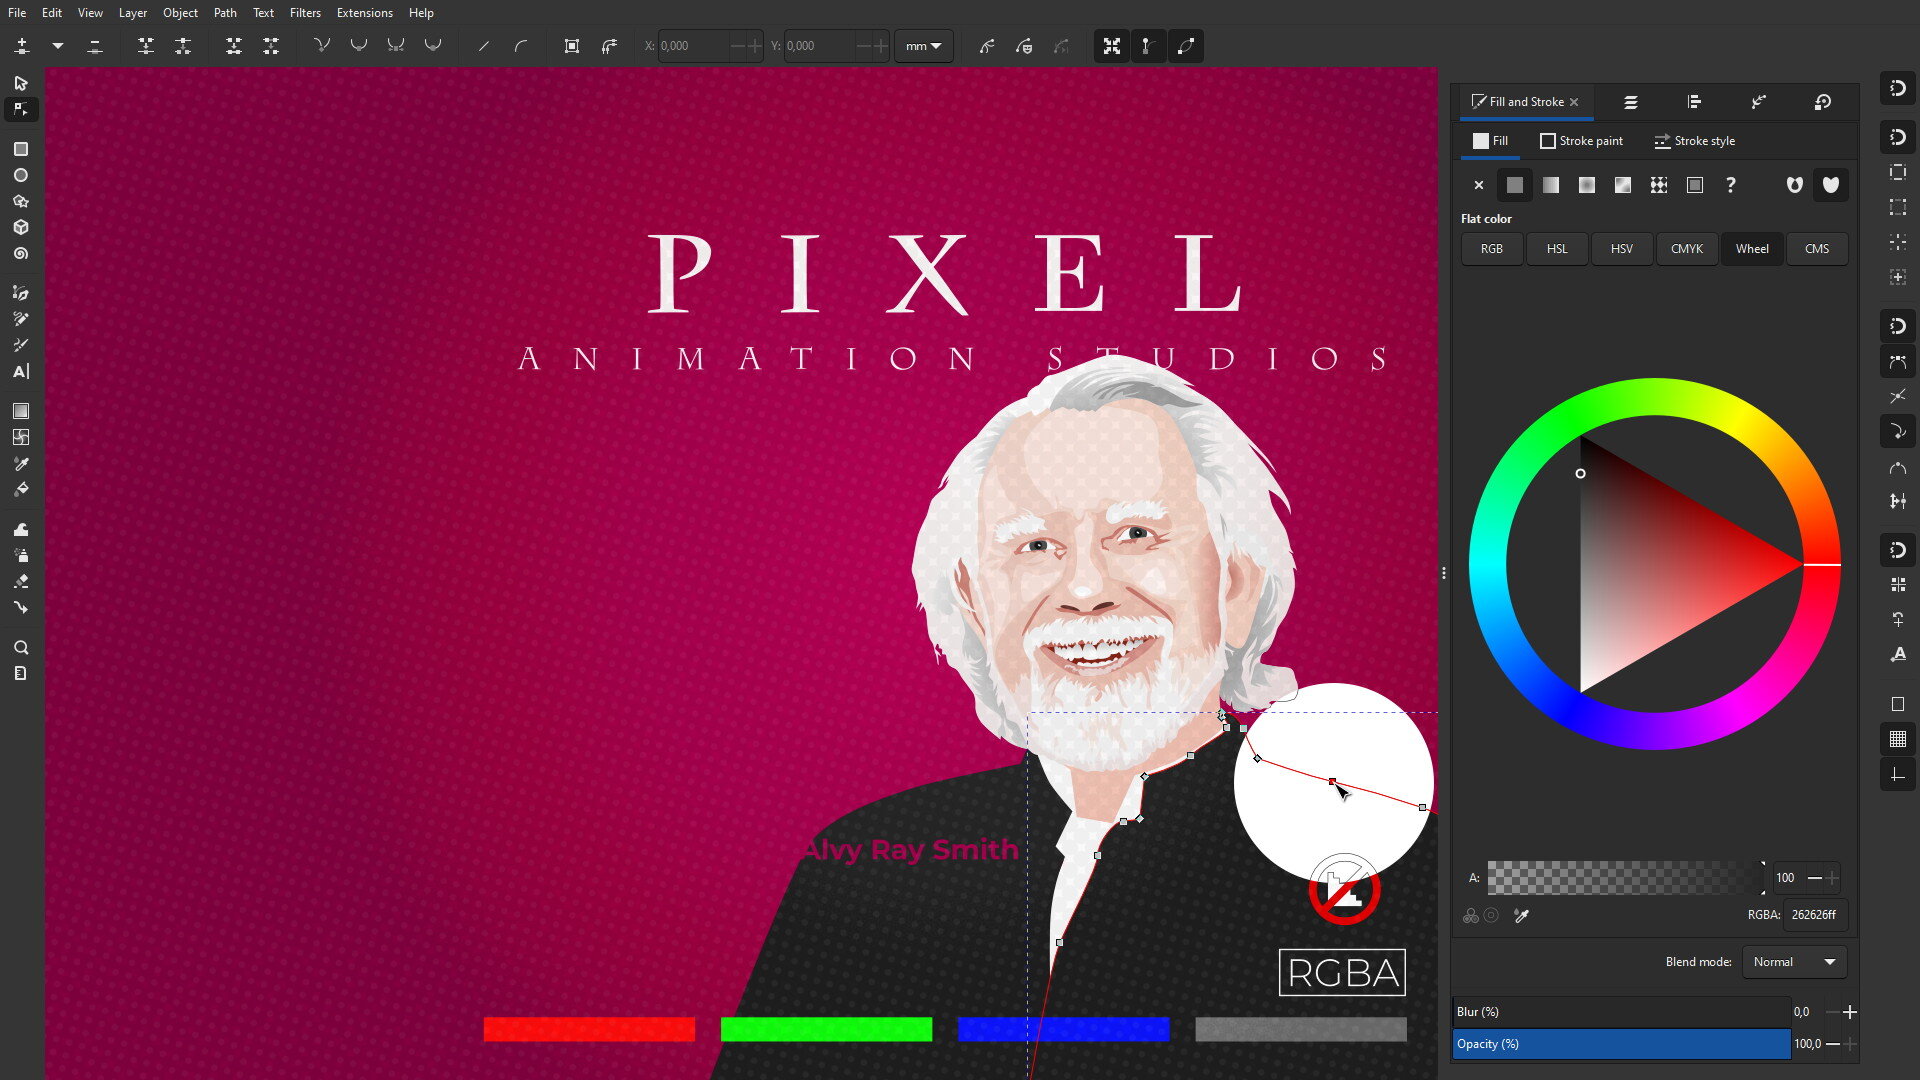This screenshot has height=1080, width=1920.
Task: Select the Pencil freehand tool
Action: (x=21, y=319)
